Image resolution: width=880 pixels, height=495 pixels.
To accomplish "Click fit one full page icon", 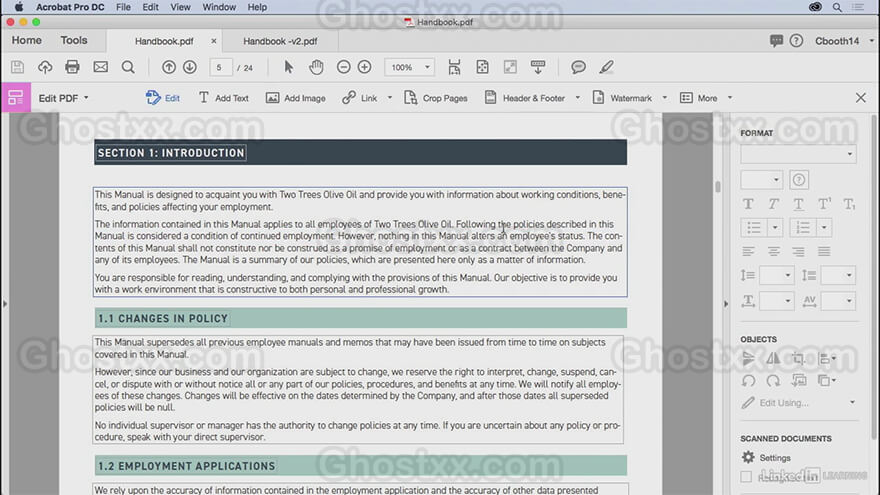I will [x=482, y=67].
